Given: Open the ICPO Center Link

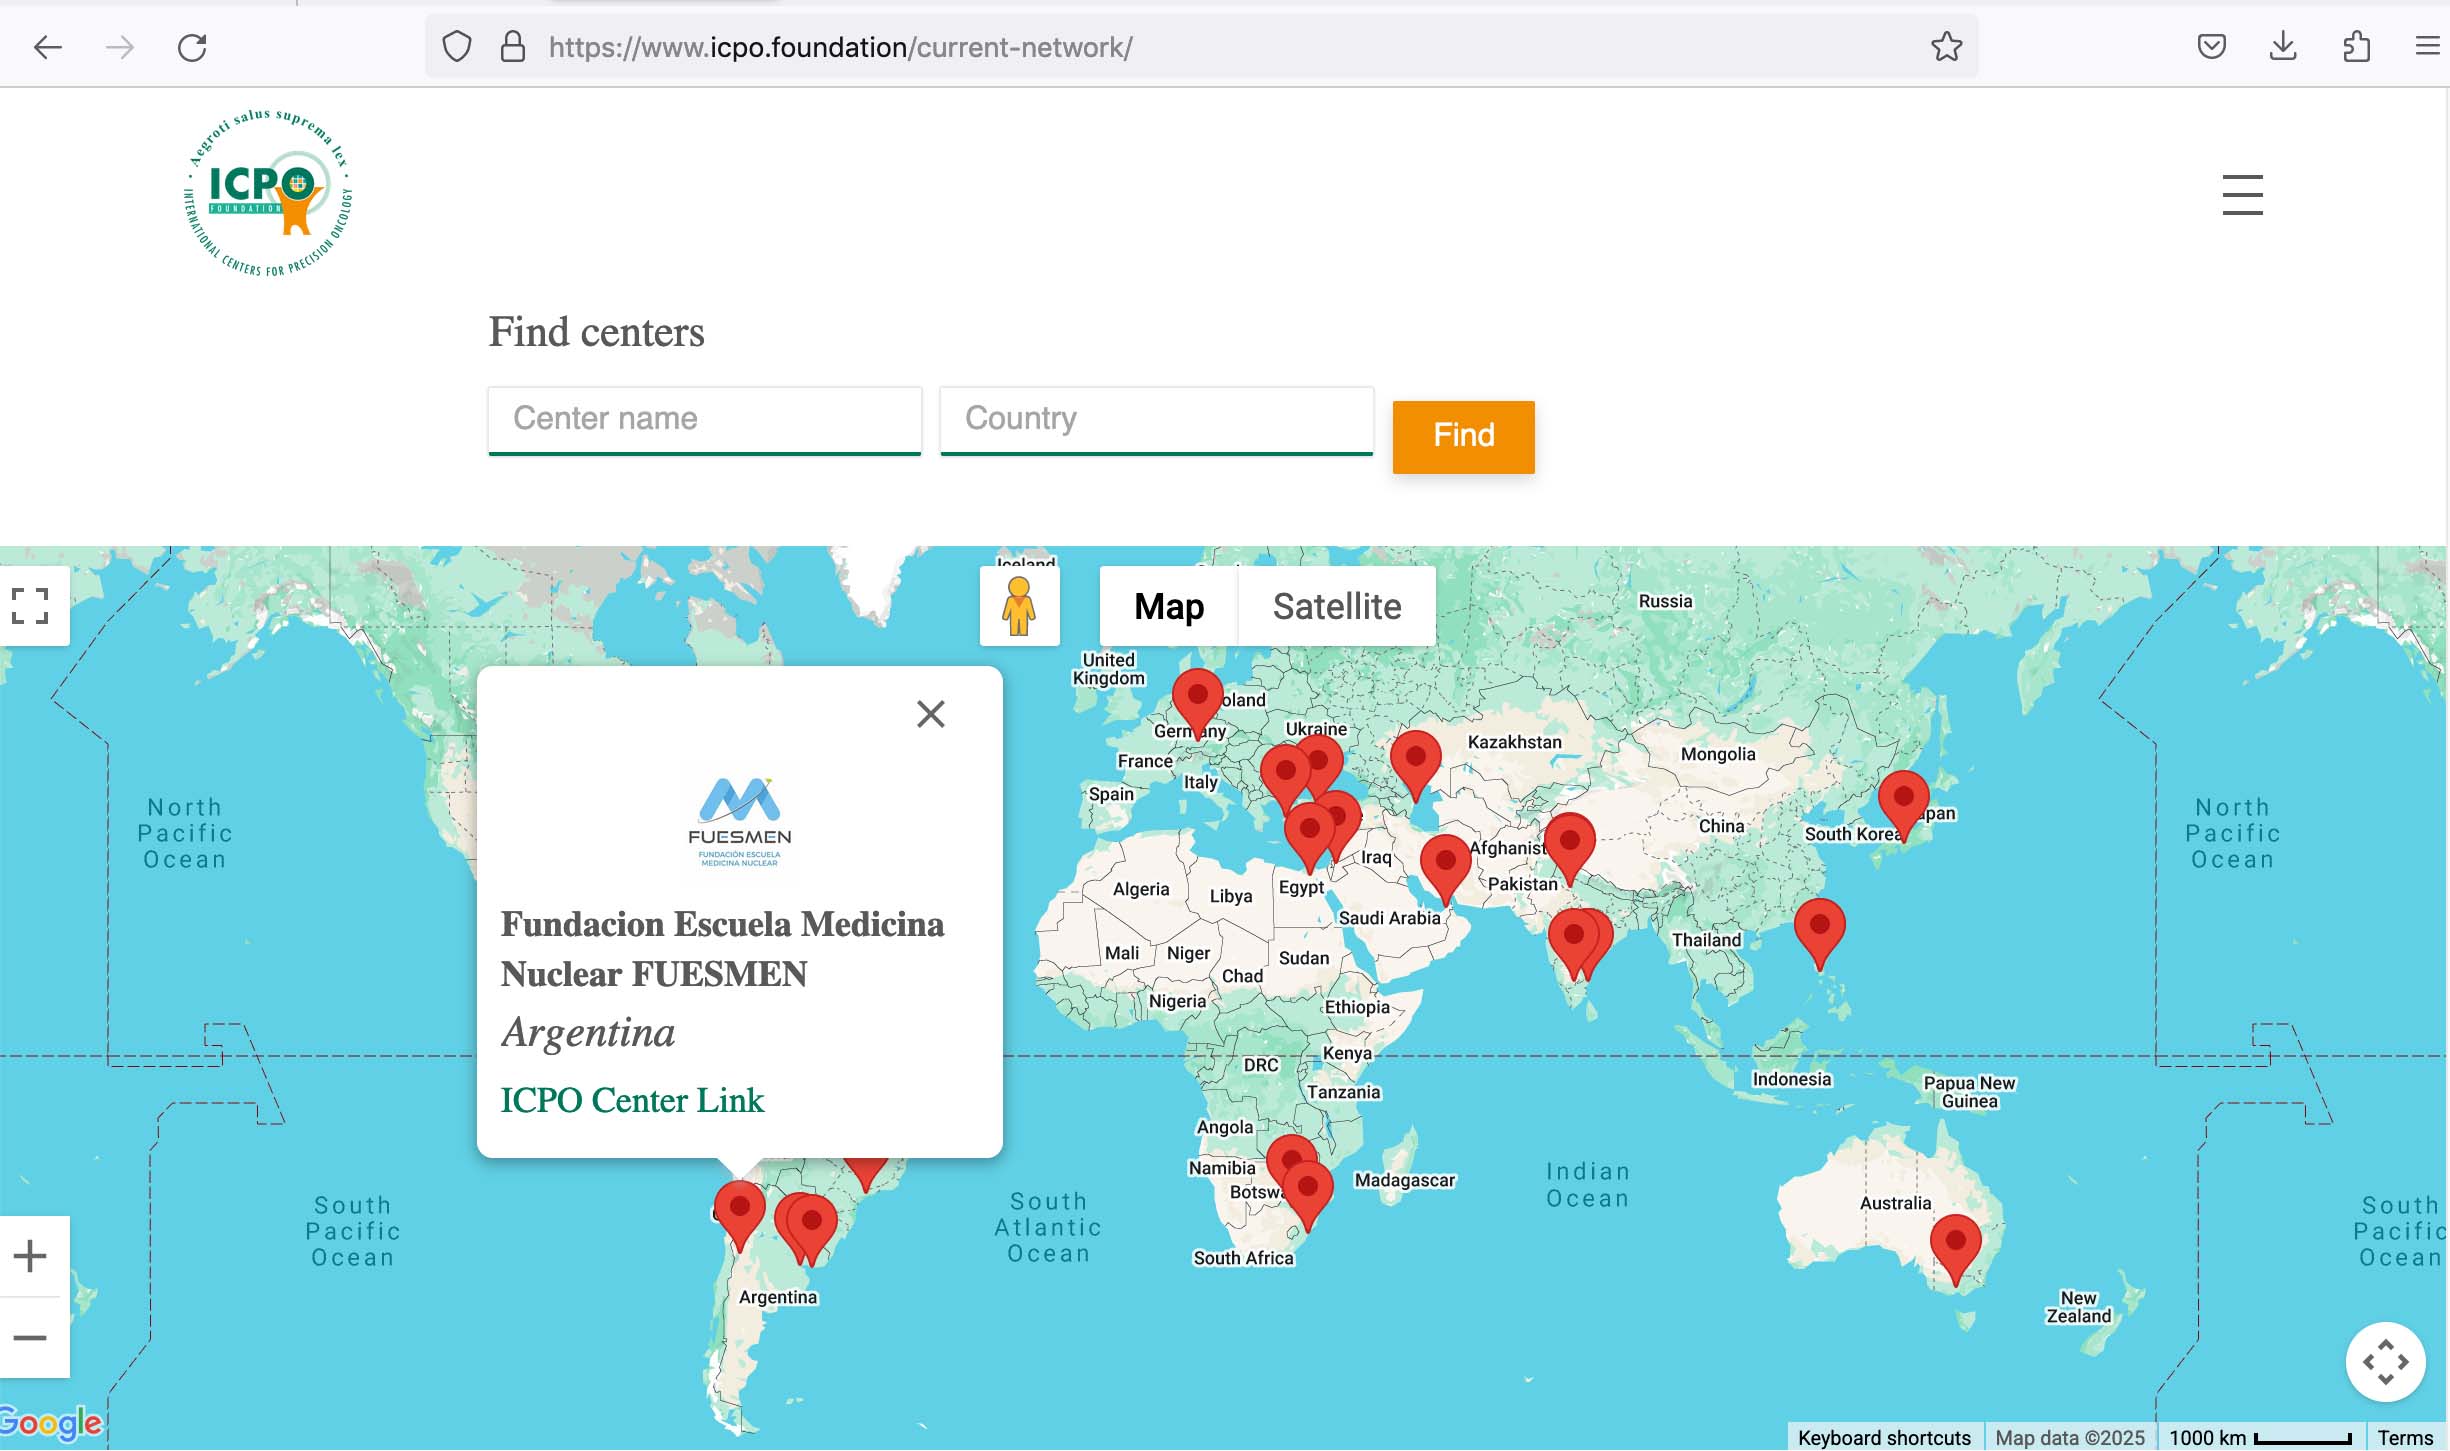Looking at the screenshot, I should 631,1100.
